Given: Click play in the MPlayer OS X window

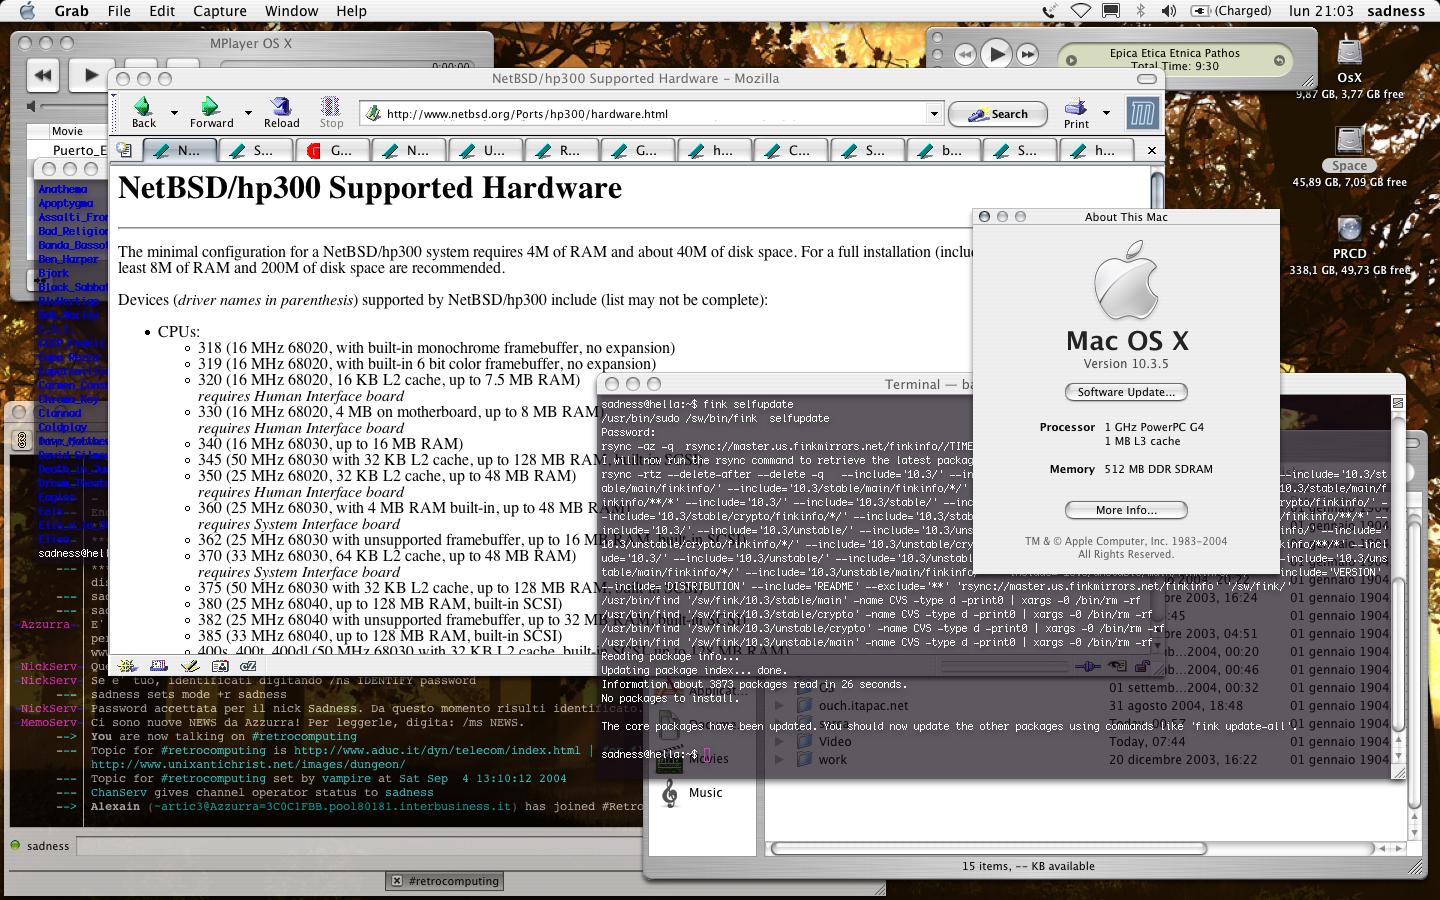Looking at the screenshot, I should [x=90, y=74].
